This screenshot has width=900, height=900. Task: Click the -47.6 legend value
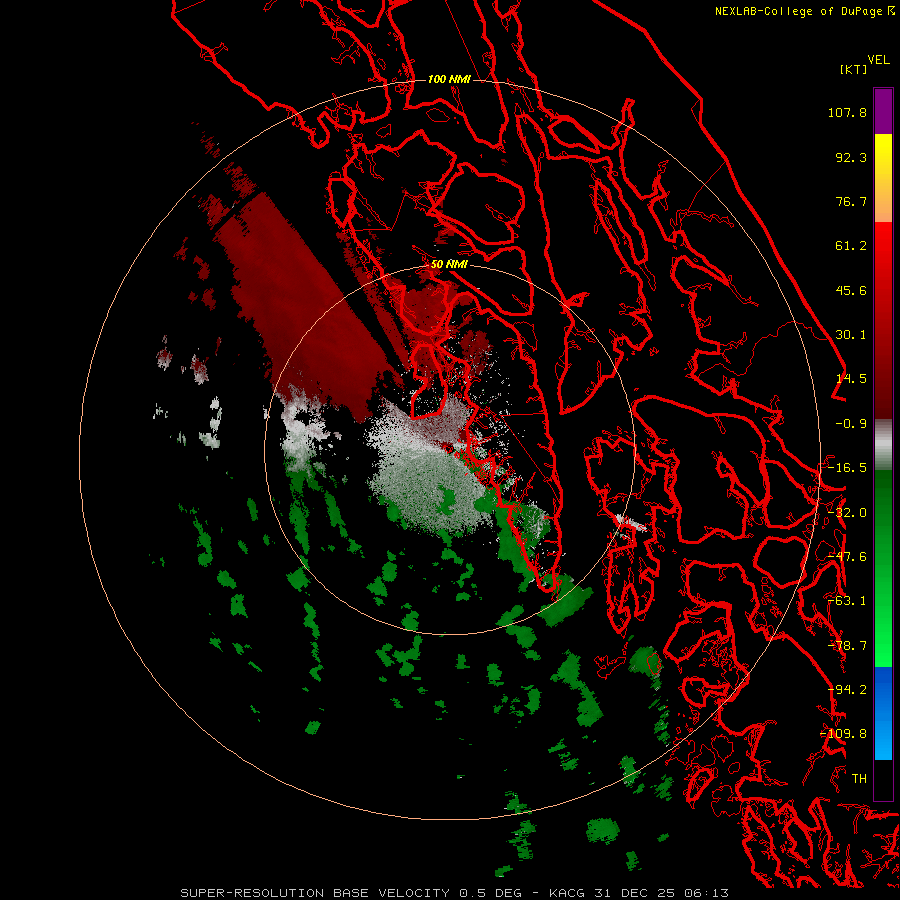[847, 557]
